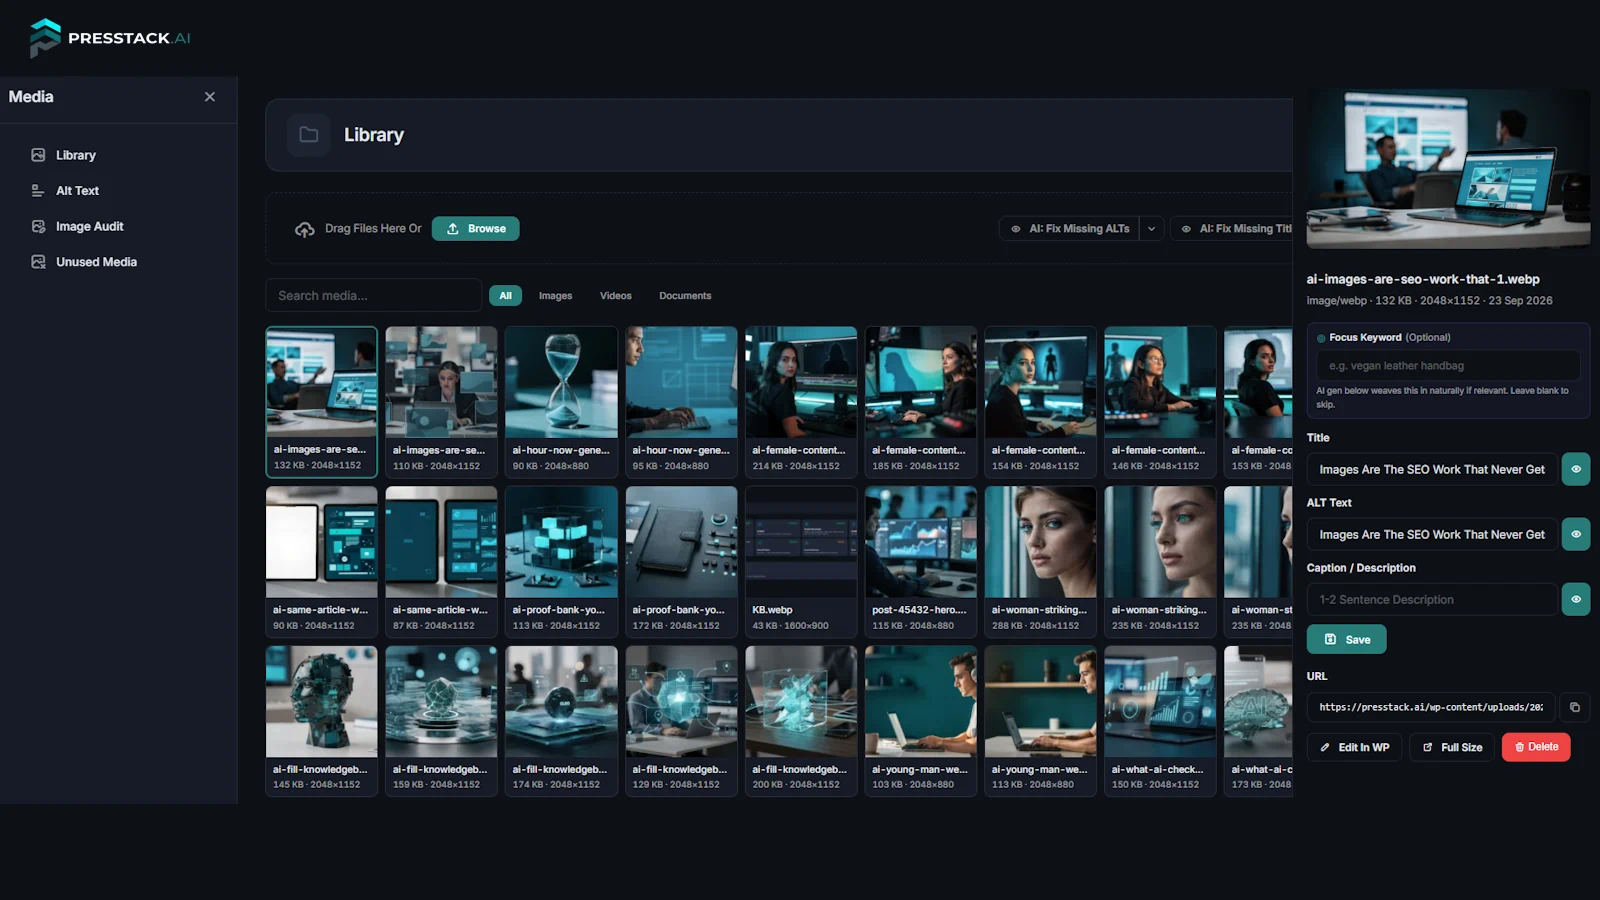This screenshot has height=900, width=1600.
Task: Click the Library folder icon
Action: coord(308,135)
